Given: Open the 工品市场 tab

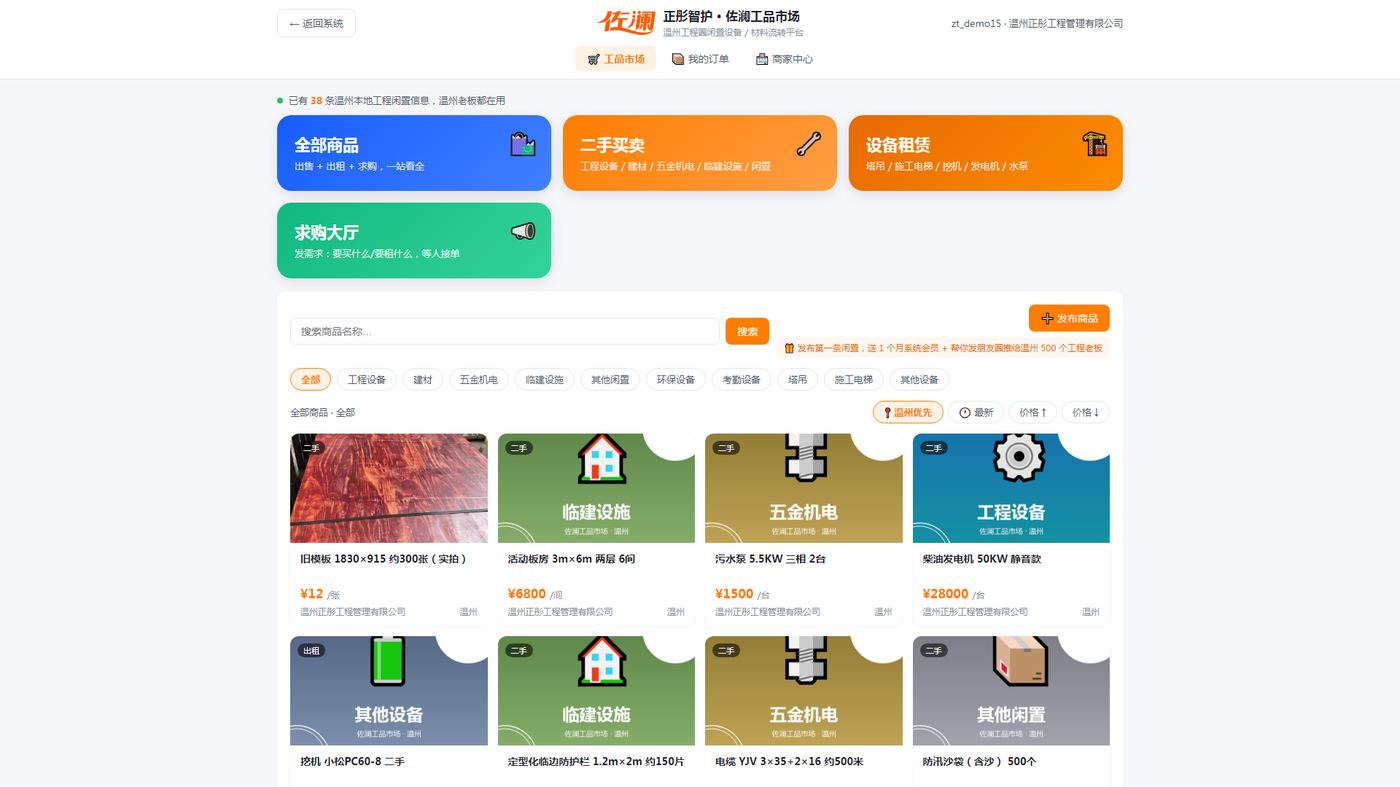Looking at the screenshot, I should (x=616, y=59).
